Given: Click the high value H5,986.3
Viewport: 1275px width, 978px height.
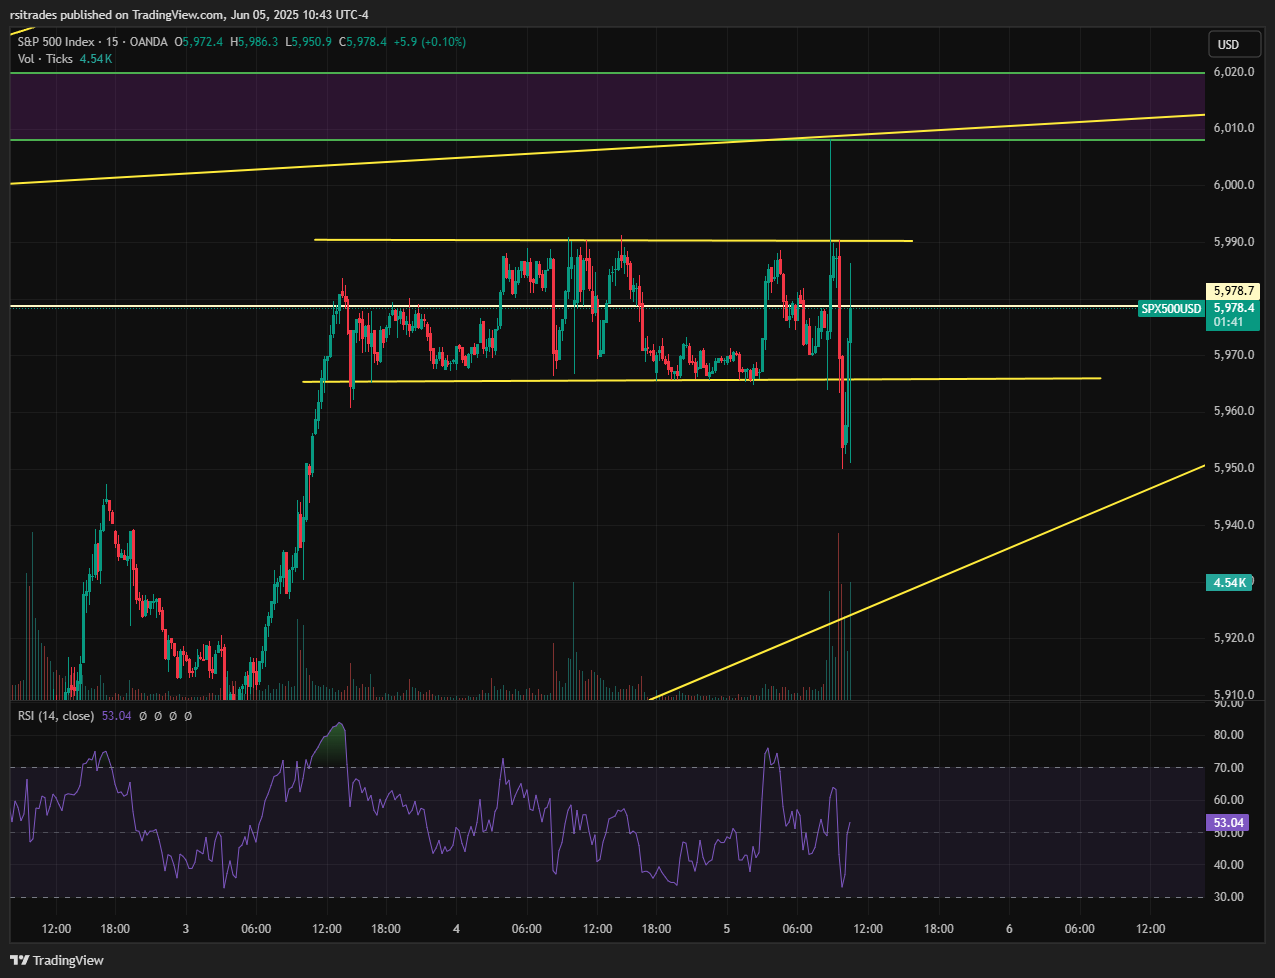Looking at the screenshot, I should click(255, 42).
